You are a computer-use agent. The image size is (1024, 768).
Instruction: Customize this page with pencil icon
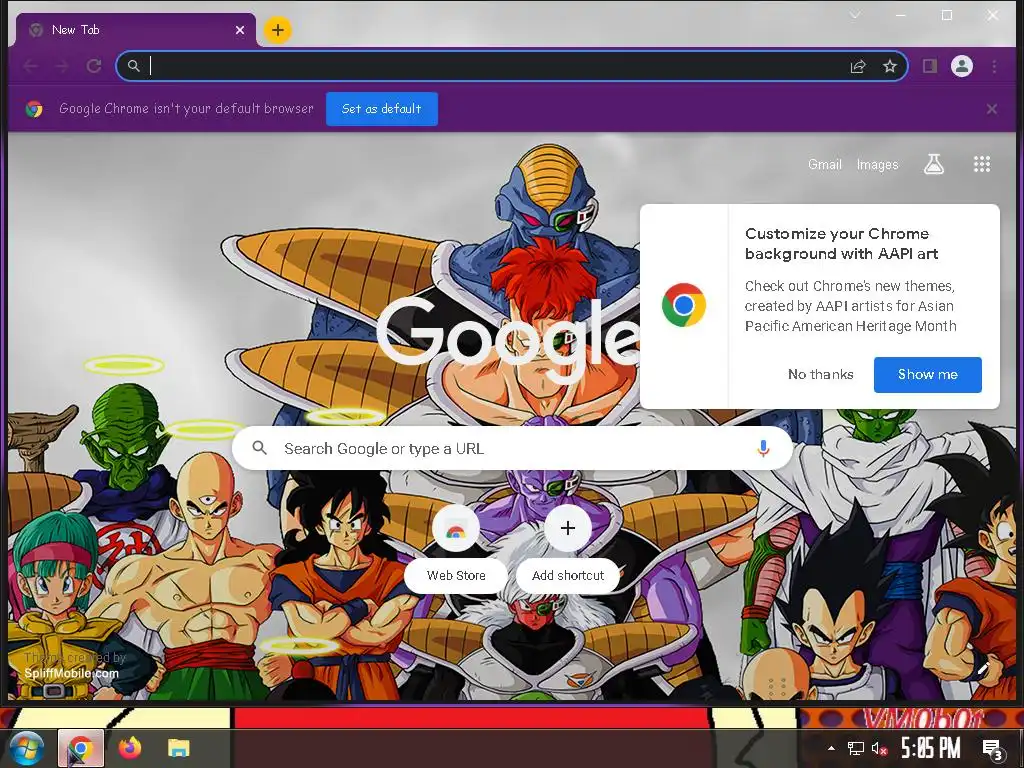coord(984,668)
